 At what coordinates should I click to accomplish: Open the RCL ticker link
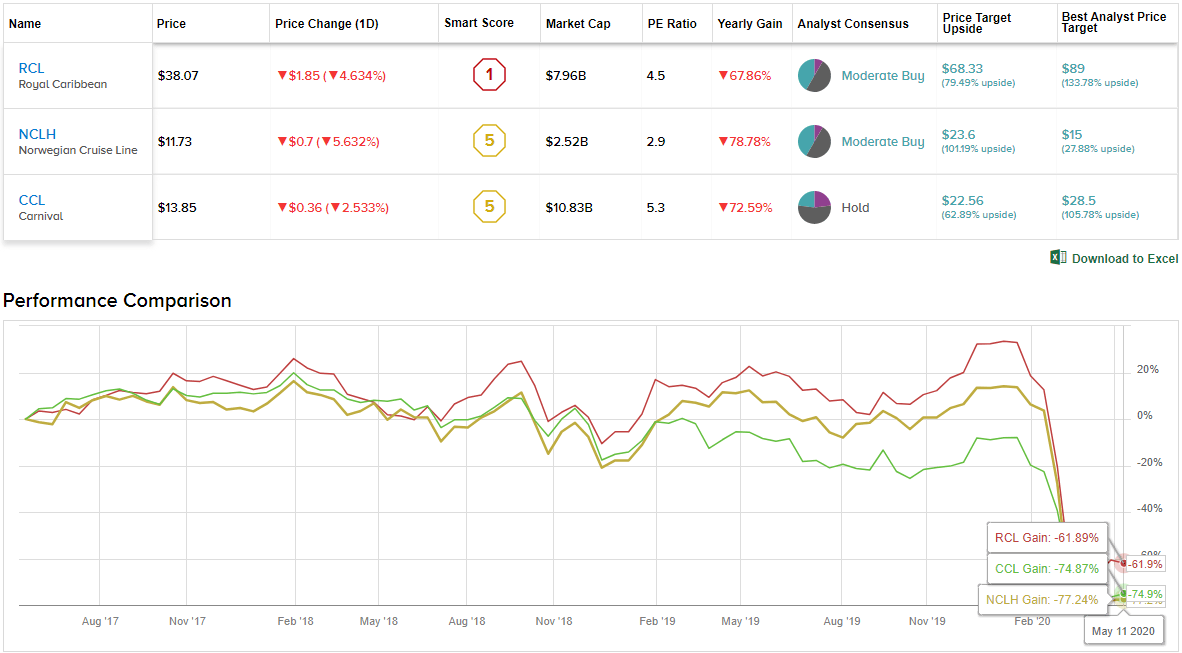pyautogui.click(x=32, y=68)
